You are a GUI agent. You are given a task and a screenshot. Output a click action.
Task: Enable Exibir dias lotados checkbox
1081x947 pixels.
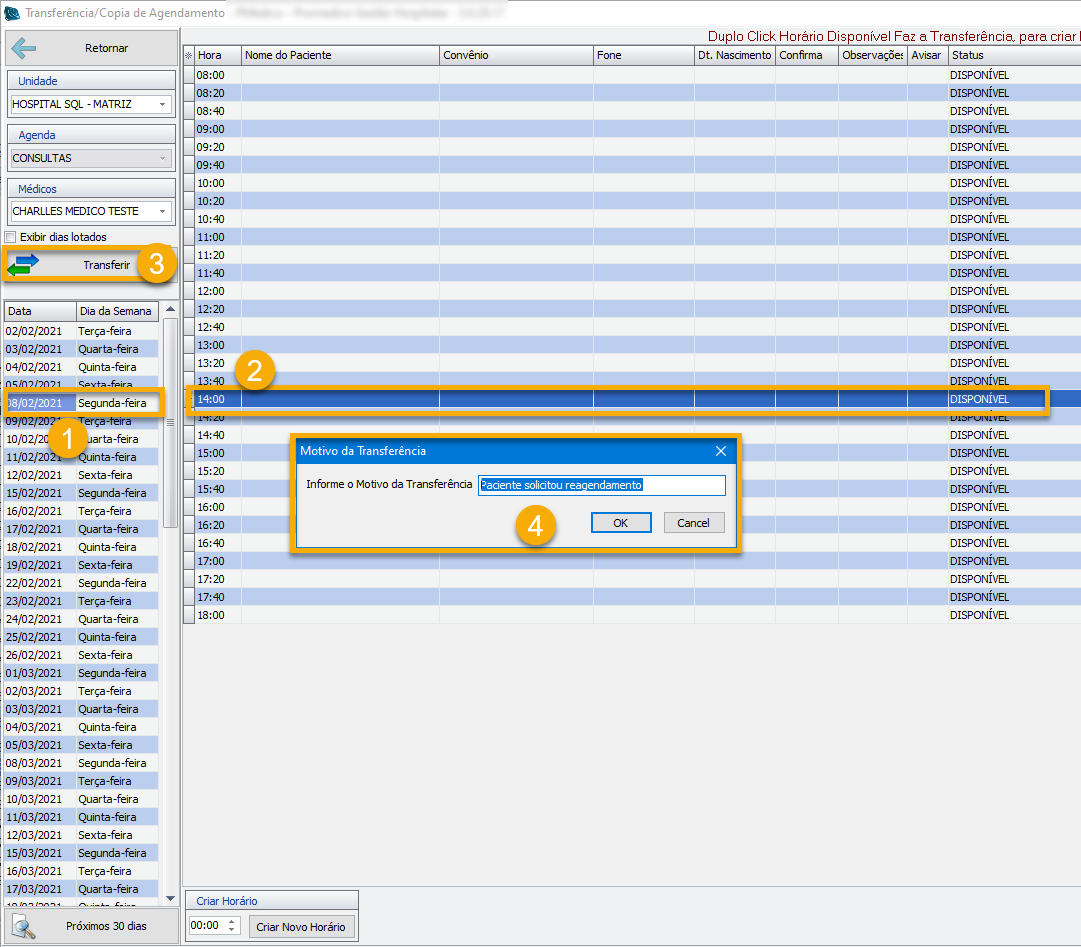coord(11,237)
